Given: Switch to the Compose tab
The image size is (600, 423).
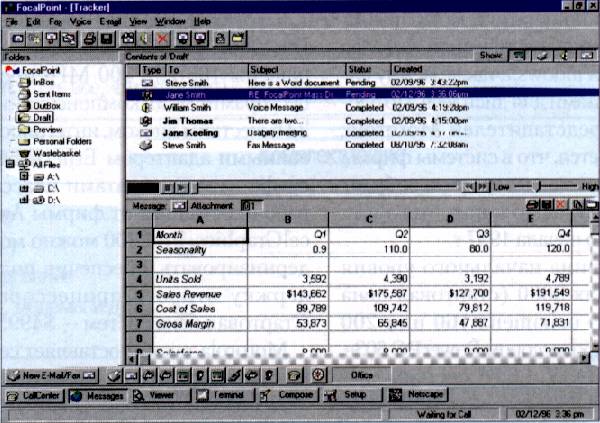Looking at the screenshot, I should (289, 395).
